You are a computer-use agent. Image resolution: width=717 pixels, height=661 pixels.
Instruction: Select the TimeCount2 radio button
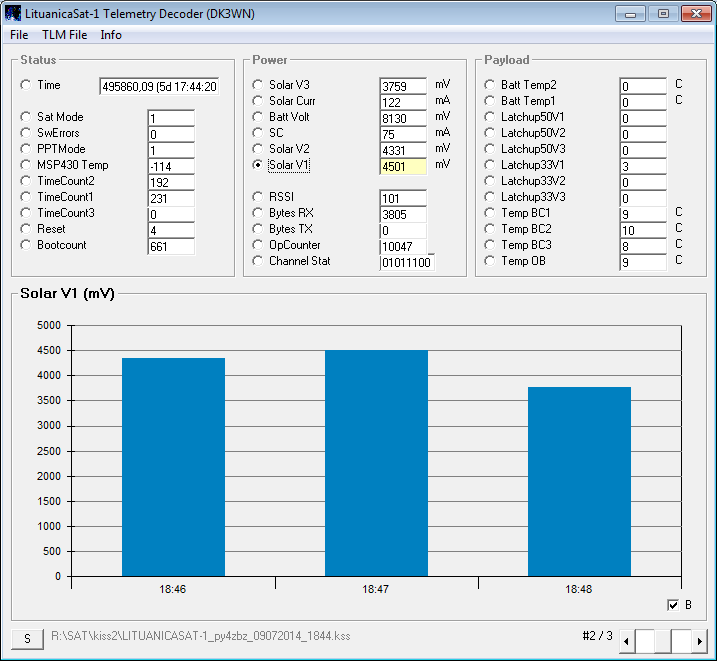pyautogui.click(x=26, y=181)
